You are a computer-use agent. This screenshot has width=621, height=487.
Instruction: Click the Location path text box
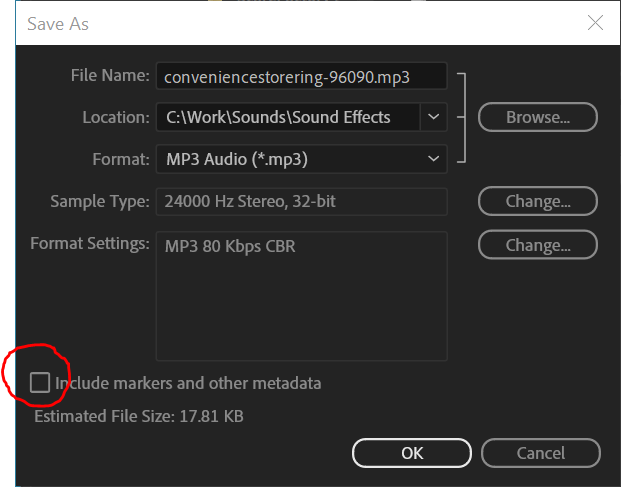[x=288, y=117]
